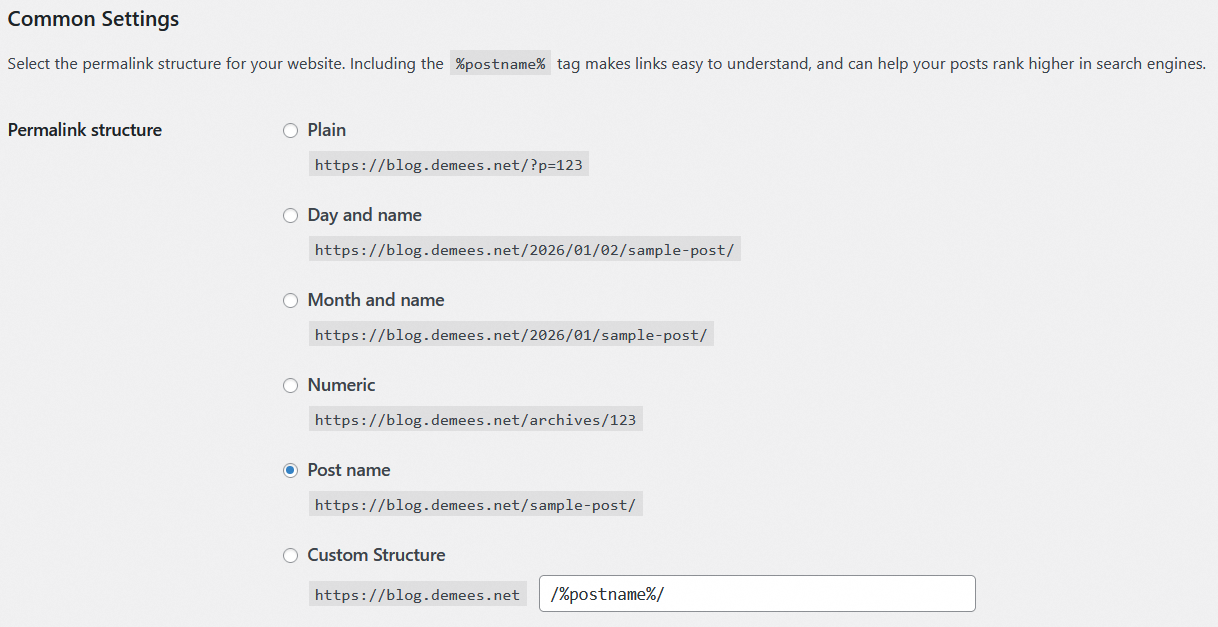
Task: Focus the custom structure /%postname%/ text field
Action: pos(756,594)
